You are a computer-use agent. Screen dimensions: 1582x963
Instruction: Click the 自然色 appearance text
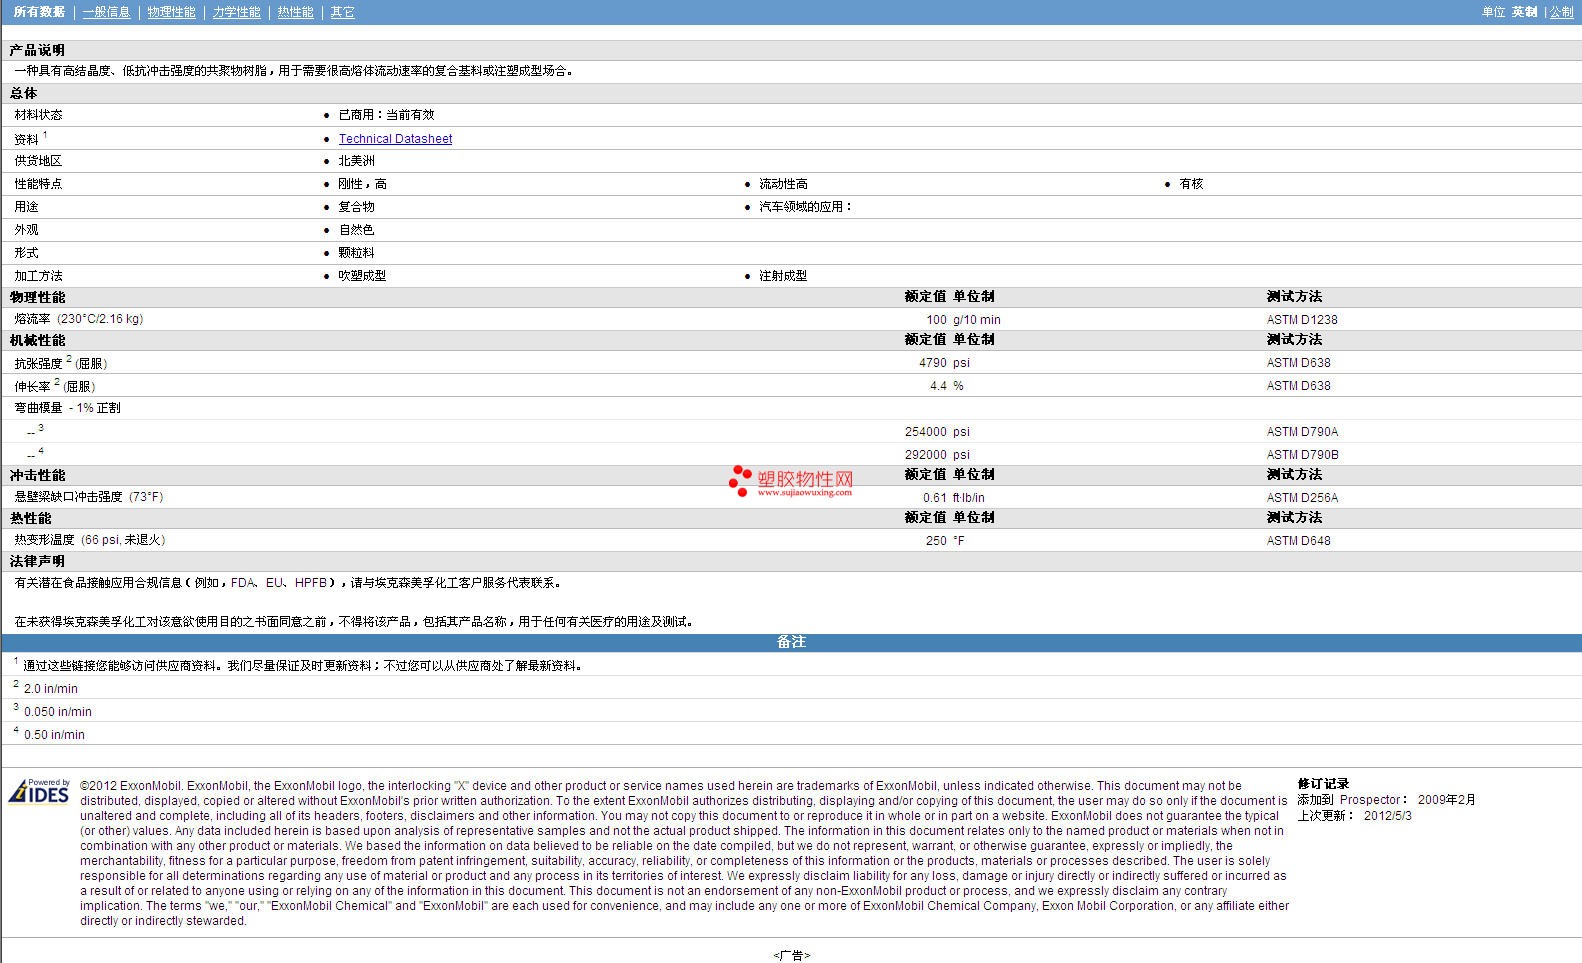pyautogui.click(x=356, y=230)
